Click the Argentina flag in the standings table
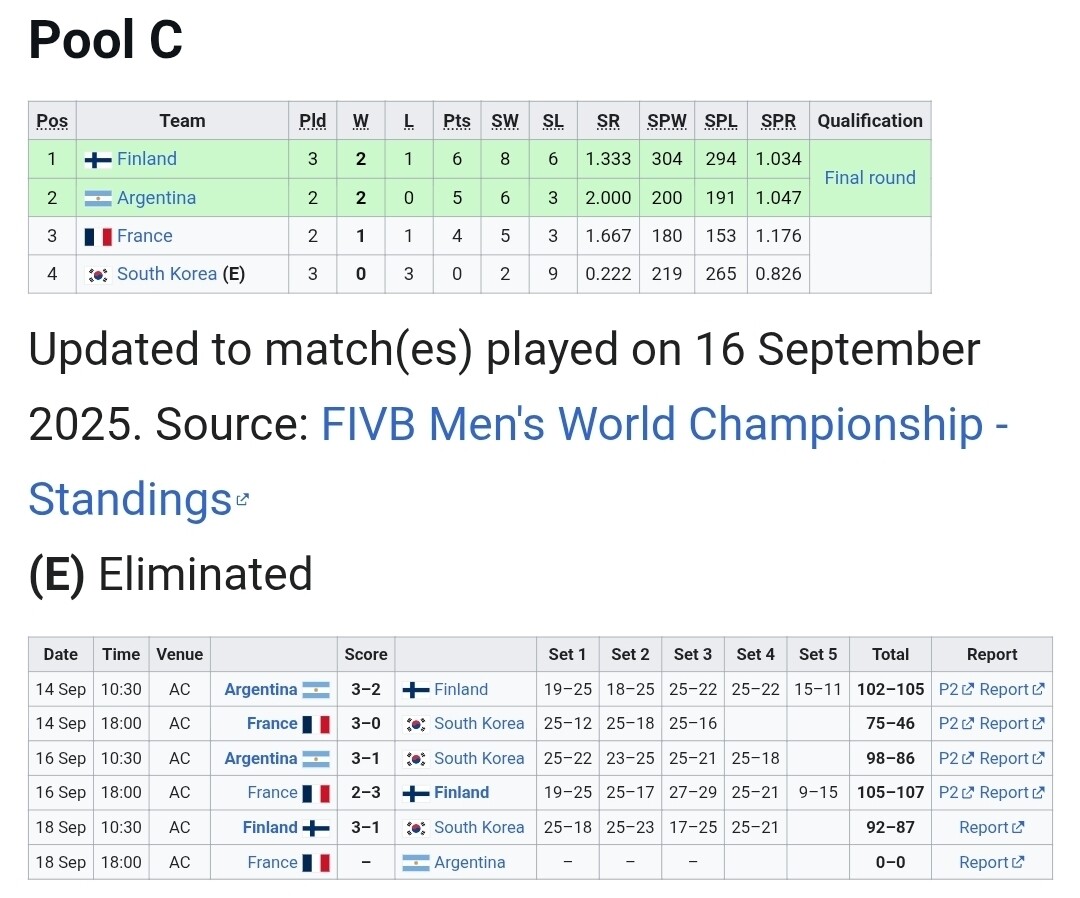Image resolution: width=1080 pixels, height=898 pixels. click(98, 198)
